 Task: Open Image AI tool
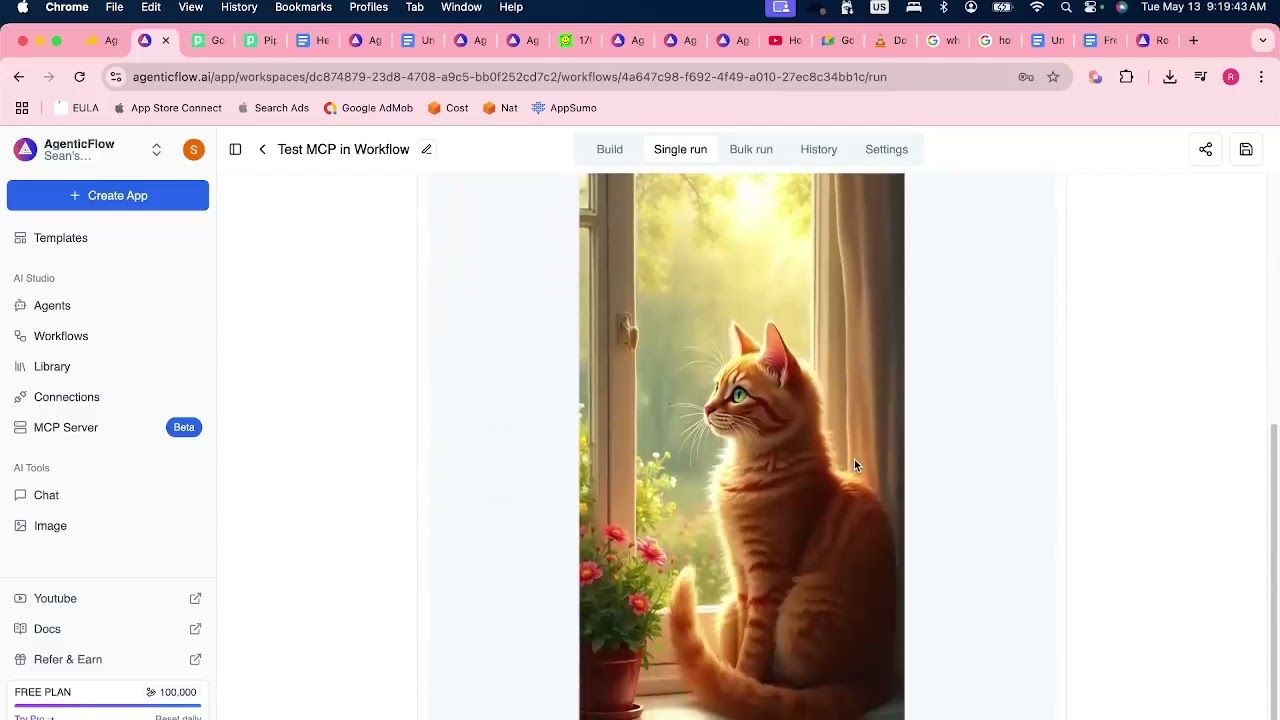(108, 526)
